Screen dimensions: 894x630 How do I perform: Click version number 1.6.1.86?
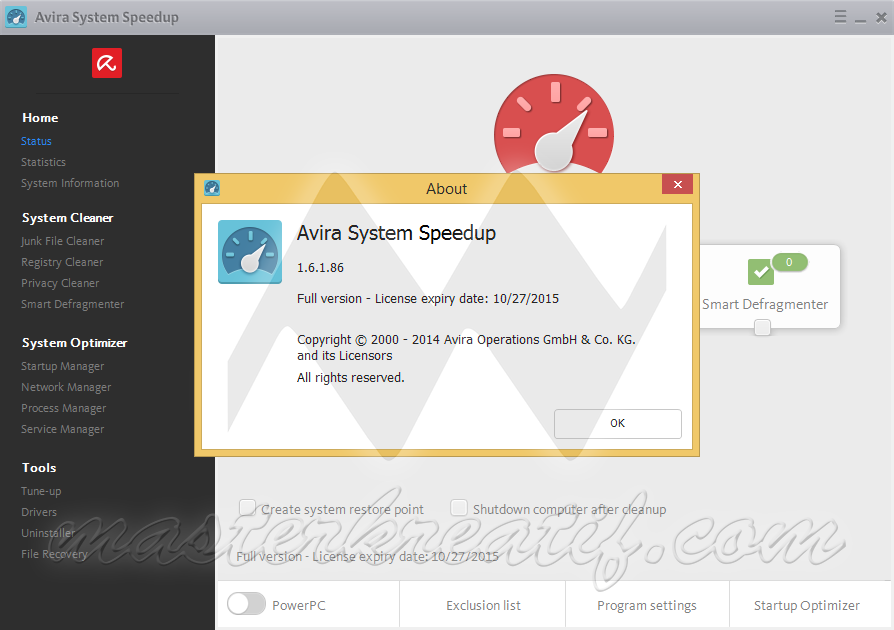tap(320, 268)
